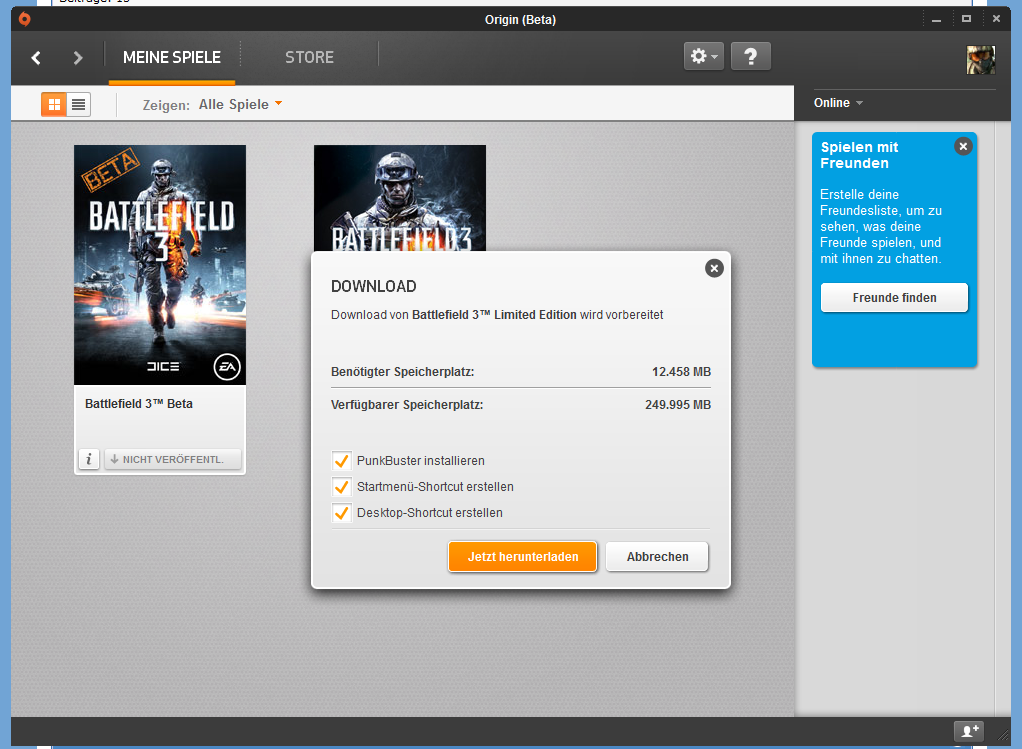Click NICHT VERÖFFENTL. download button

173,459
